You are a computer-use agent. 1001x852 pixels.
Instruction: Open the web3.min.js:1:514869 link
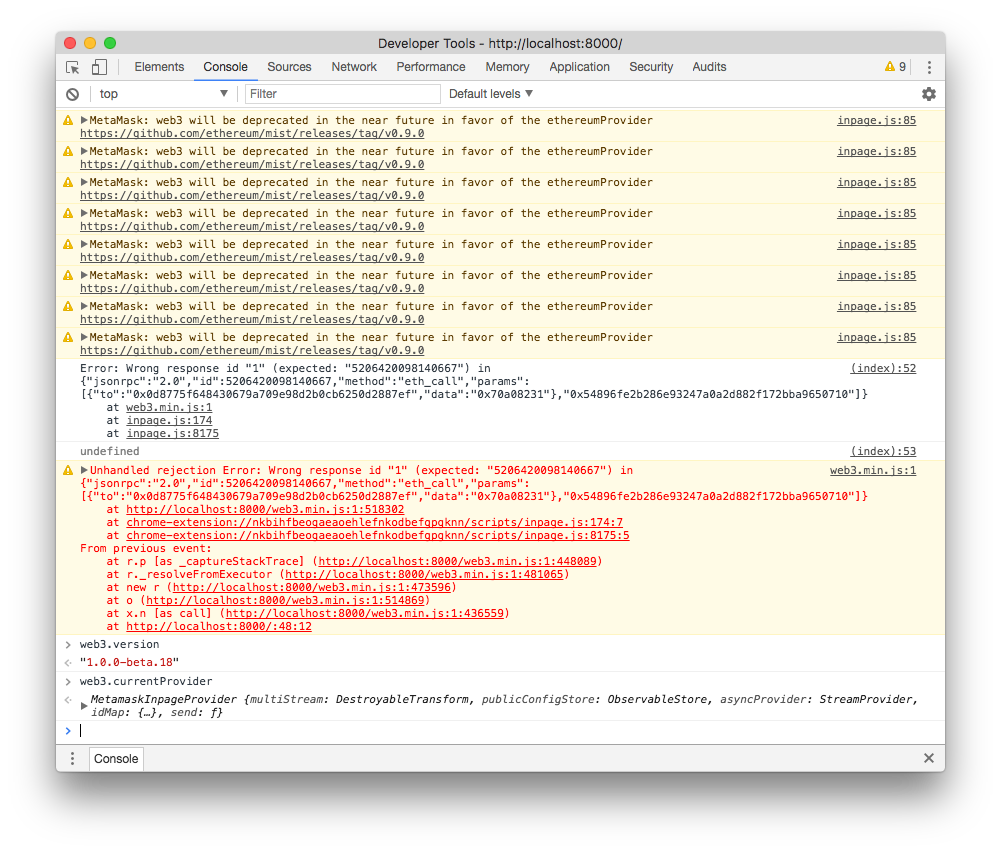click(x=285, y=601)
